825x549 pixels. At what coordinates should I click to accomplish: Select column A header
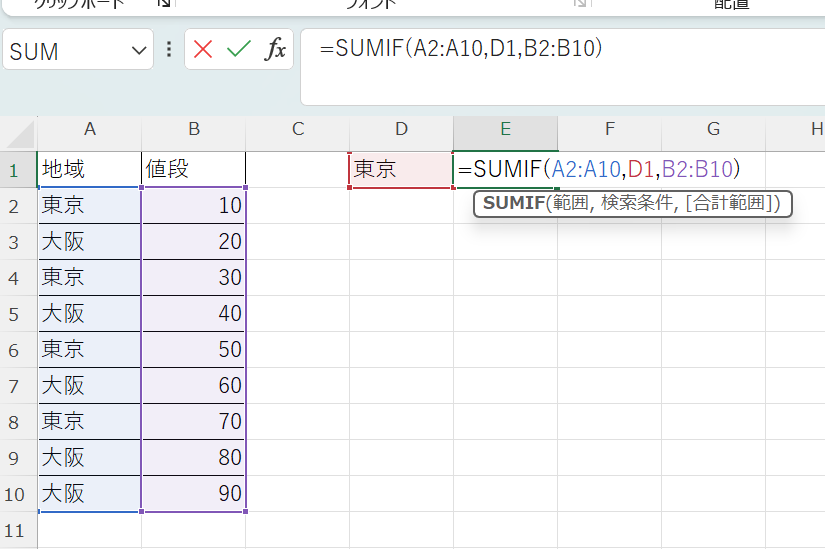click(x=90, y=130)
